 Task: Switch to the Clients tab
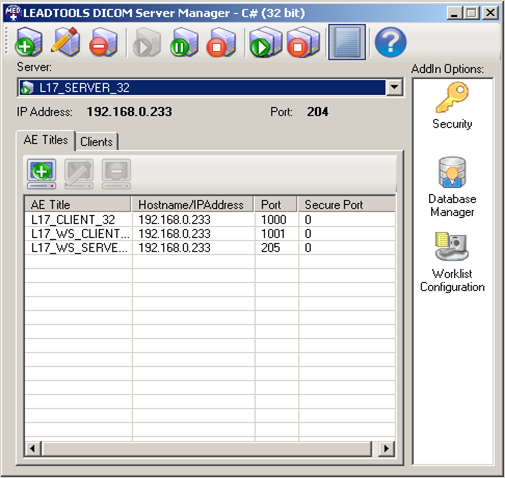click(x=96, y=142)
